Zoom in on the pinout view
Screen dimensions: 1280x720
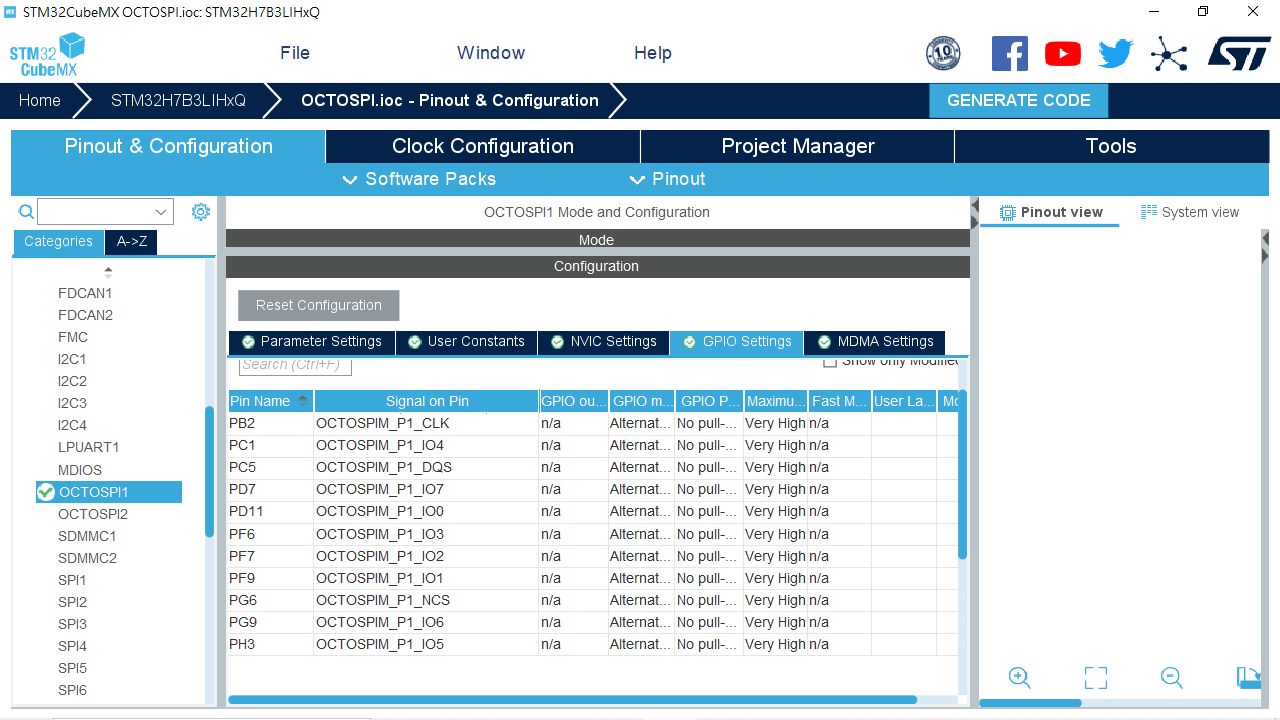pyautogui.click(x=1020, y=678)
